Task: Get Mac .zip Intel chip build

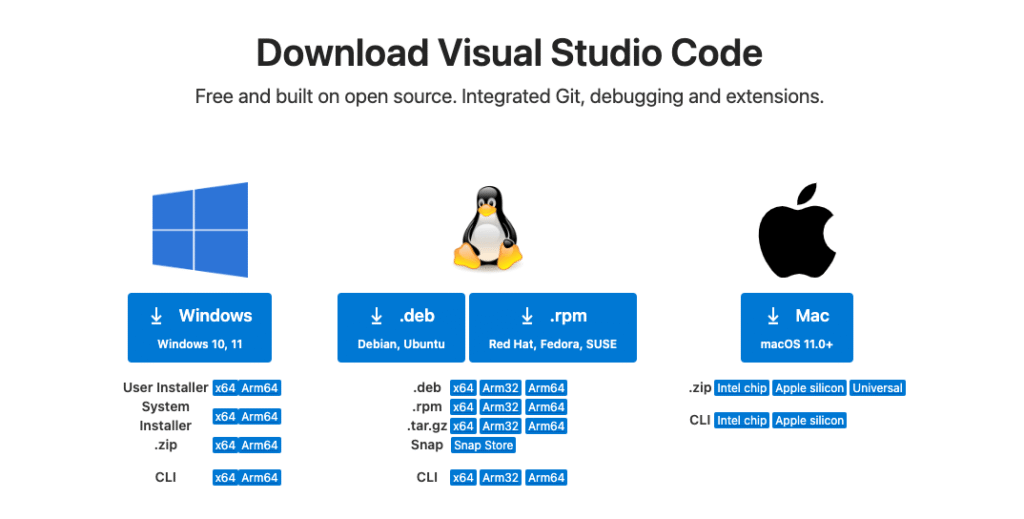Action: 742,388
